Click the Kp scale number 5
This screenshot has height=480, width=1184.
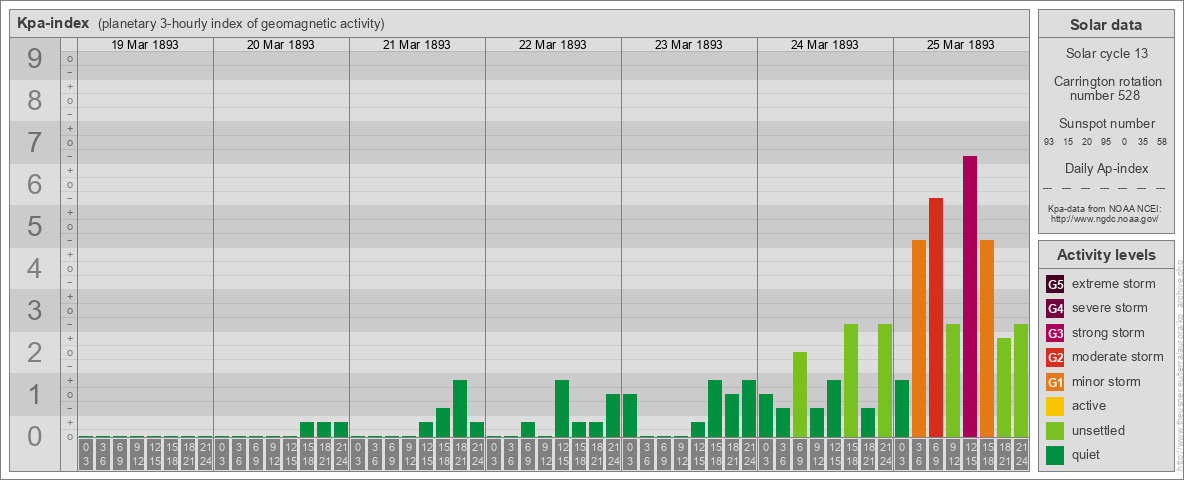(34, 226)
